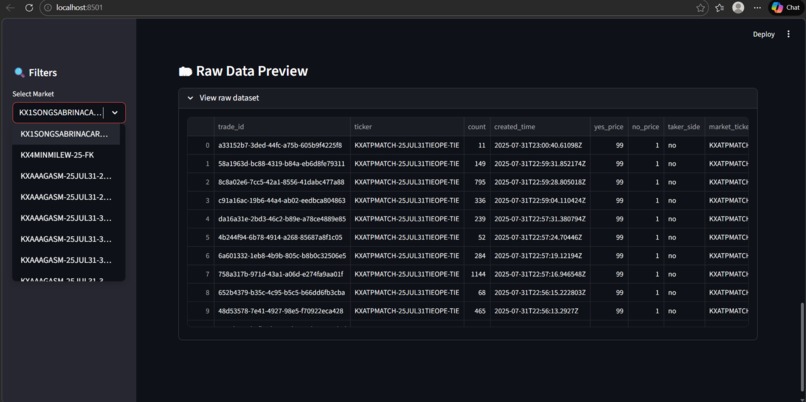Click the count cell showing 11
The height and width of the screenshot is (402, 806).
point(477,145)
